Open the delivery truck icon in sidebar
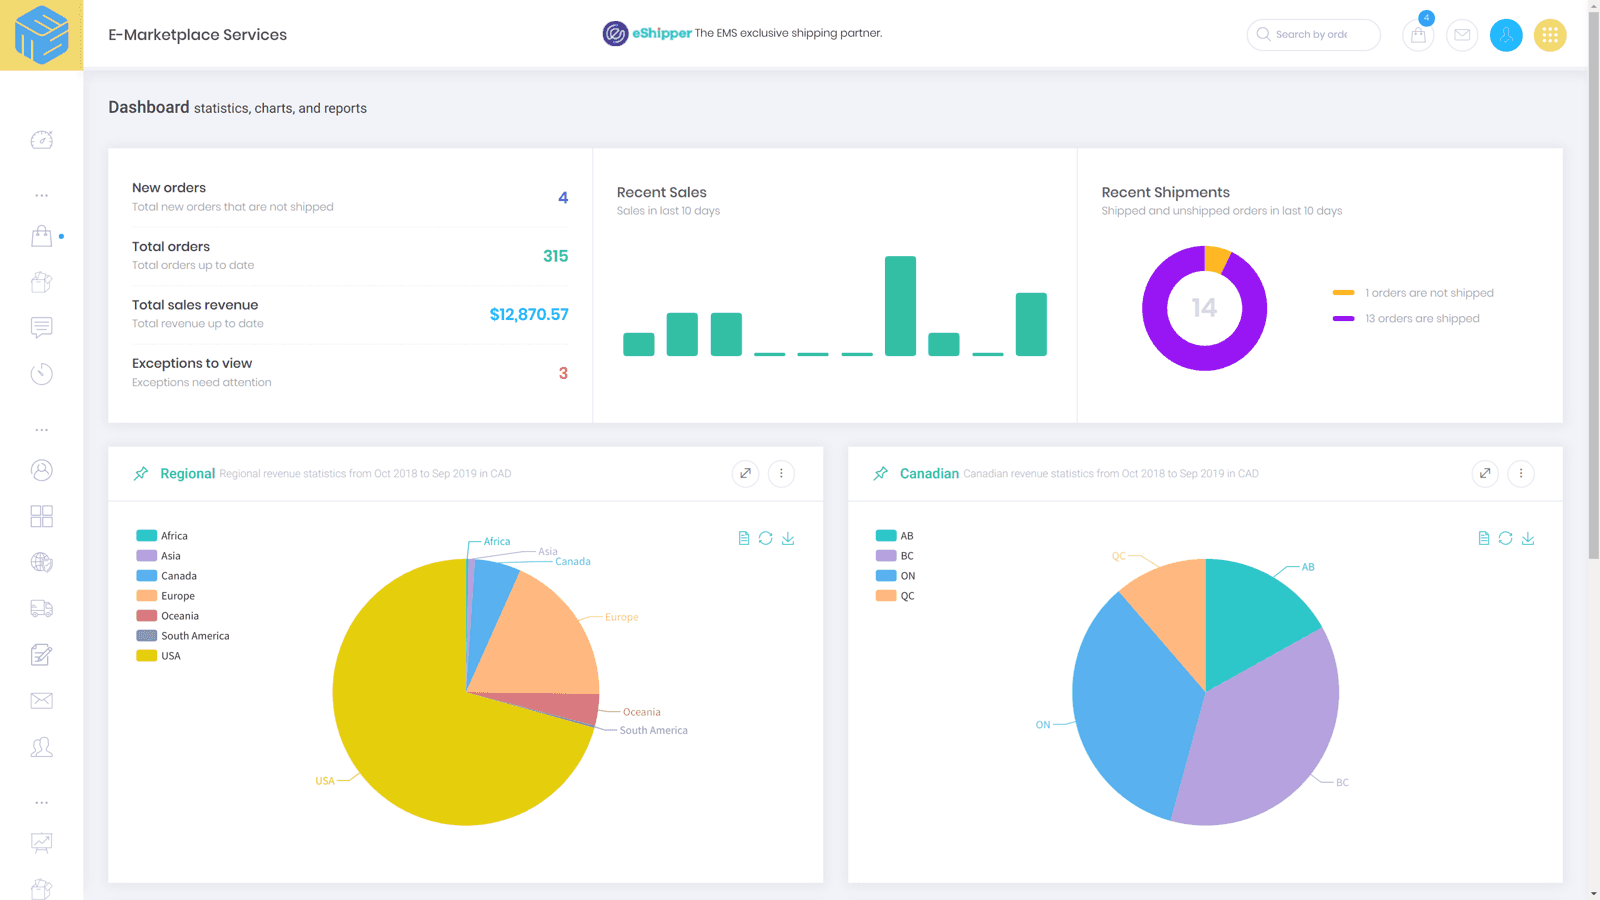 click(41, 608)
